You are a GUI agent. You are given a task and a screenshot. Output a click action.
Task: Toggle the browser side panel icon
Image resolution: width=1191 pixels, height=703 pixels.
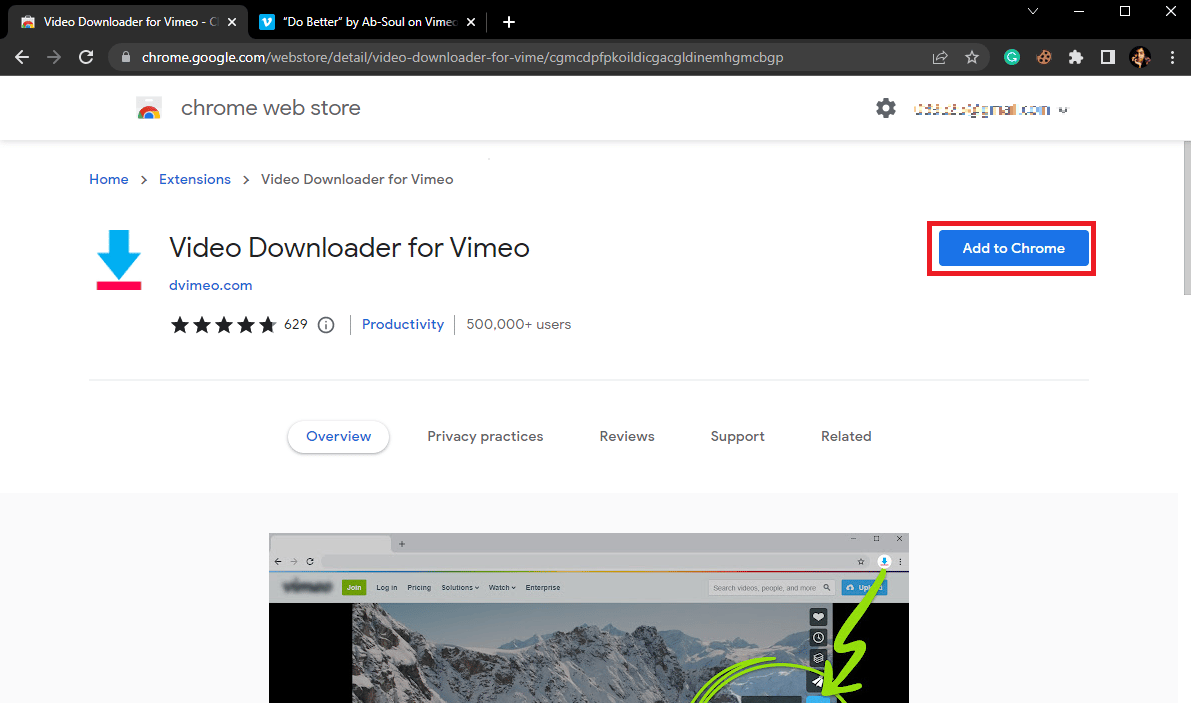click(1107, 57)
